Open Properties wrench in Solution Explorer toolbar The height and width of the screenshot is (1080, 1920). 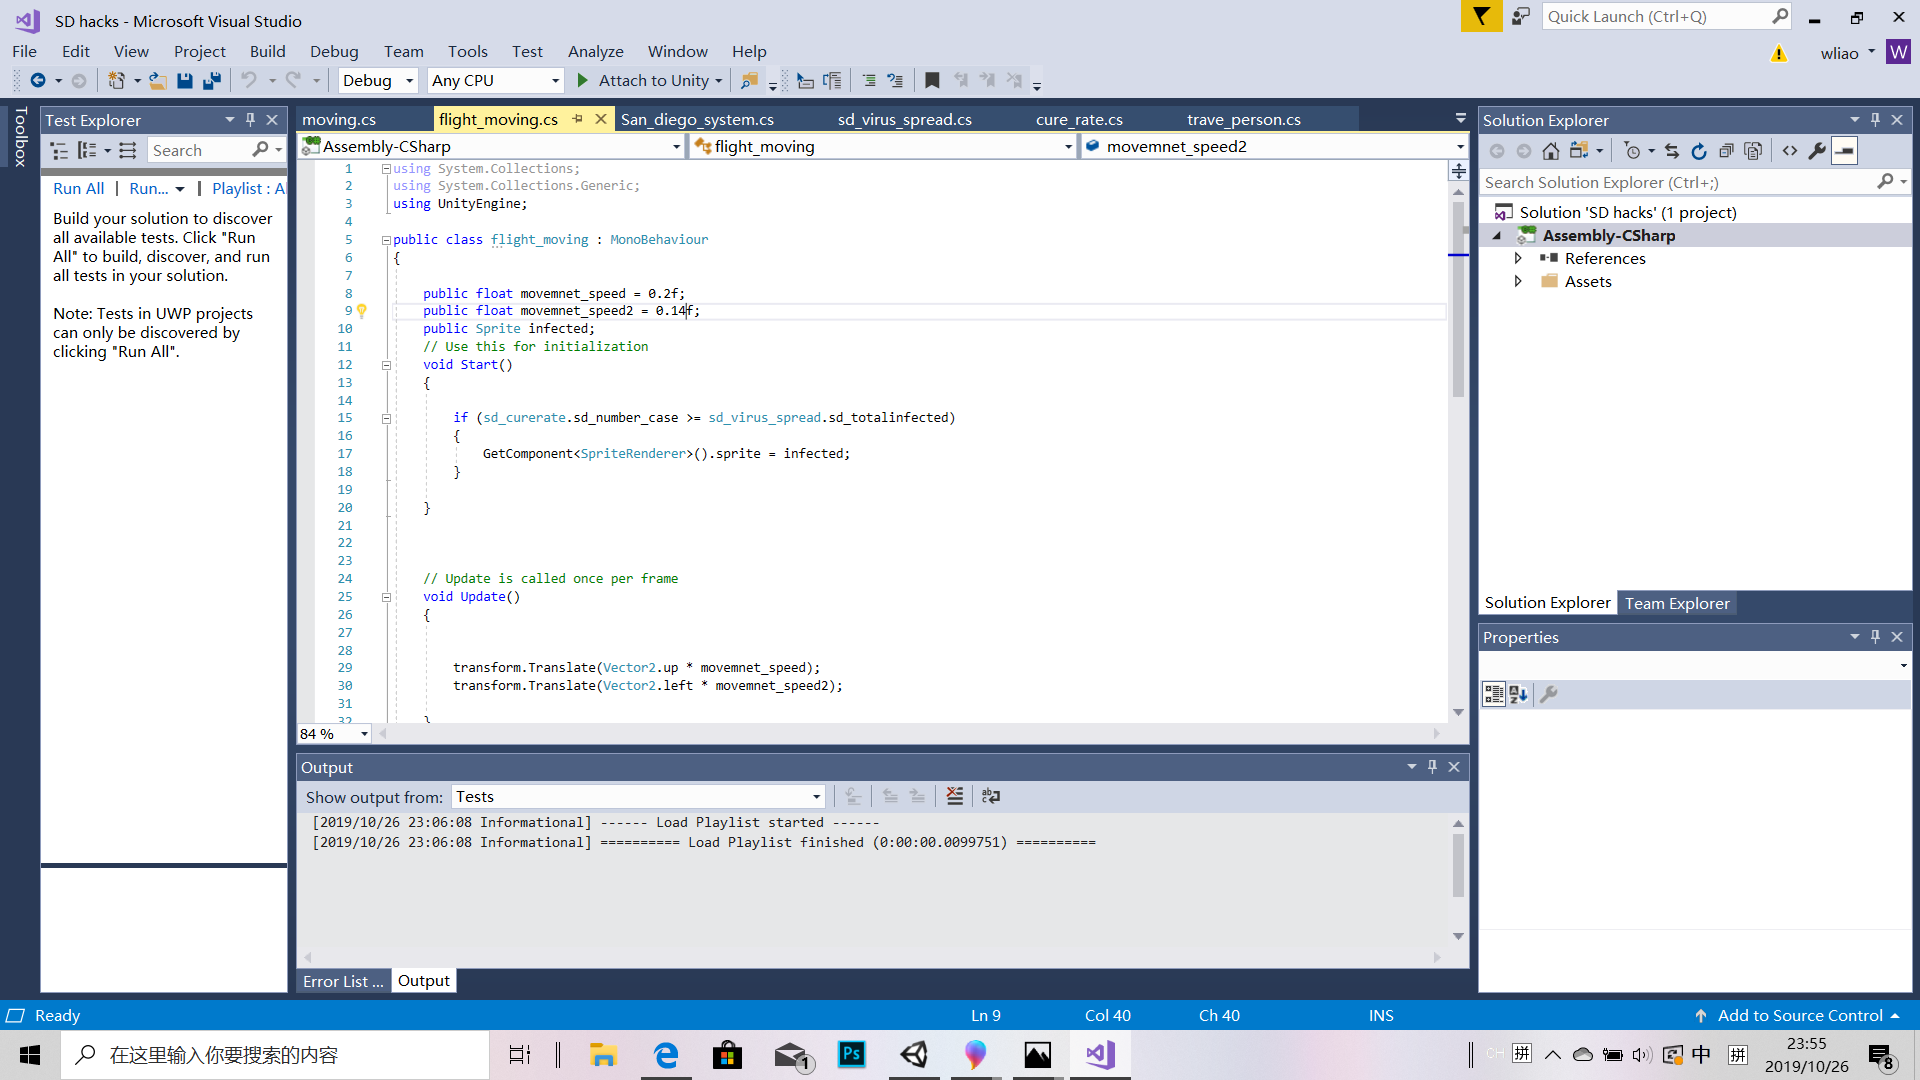[1817, 151]
